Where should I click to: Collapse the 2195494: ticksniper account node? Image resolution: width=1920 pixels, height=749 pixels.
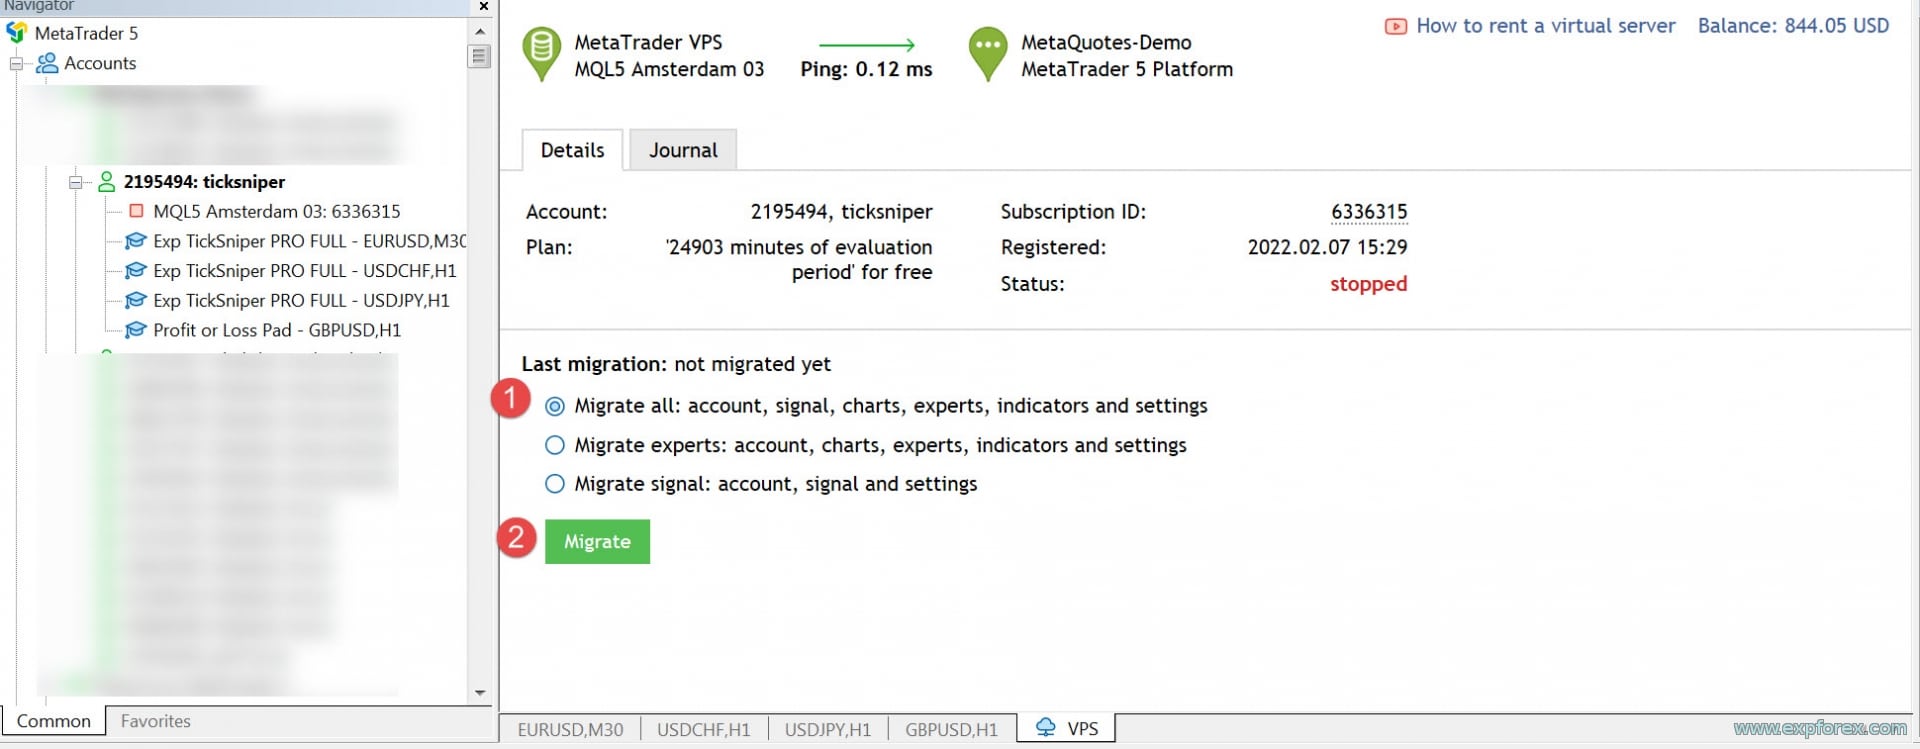point(75,182)
